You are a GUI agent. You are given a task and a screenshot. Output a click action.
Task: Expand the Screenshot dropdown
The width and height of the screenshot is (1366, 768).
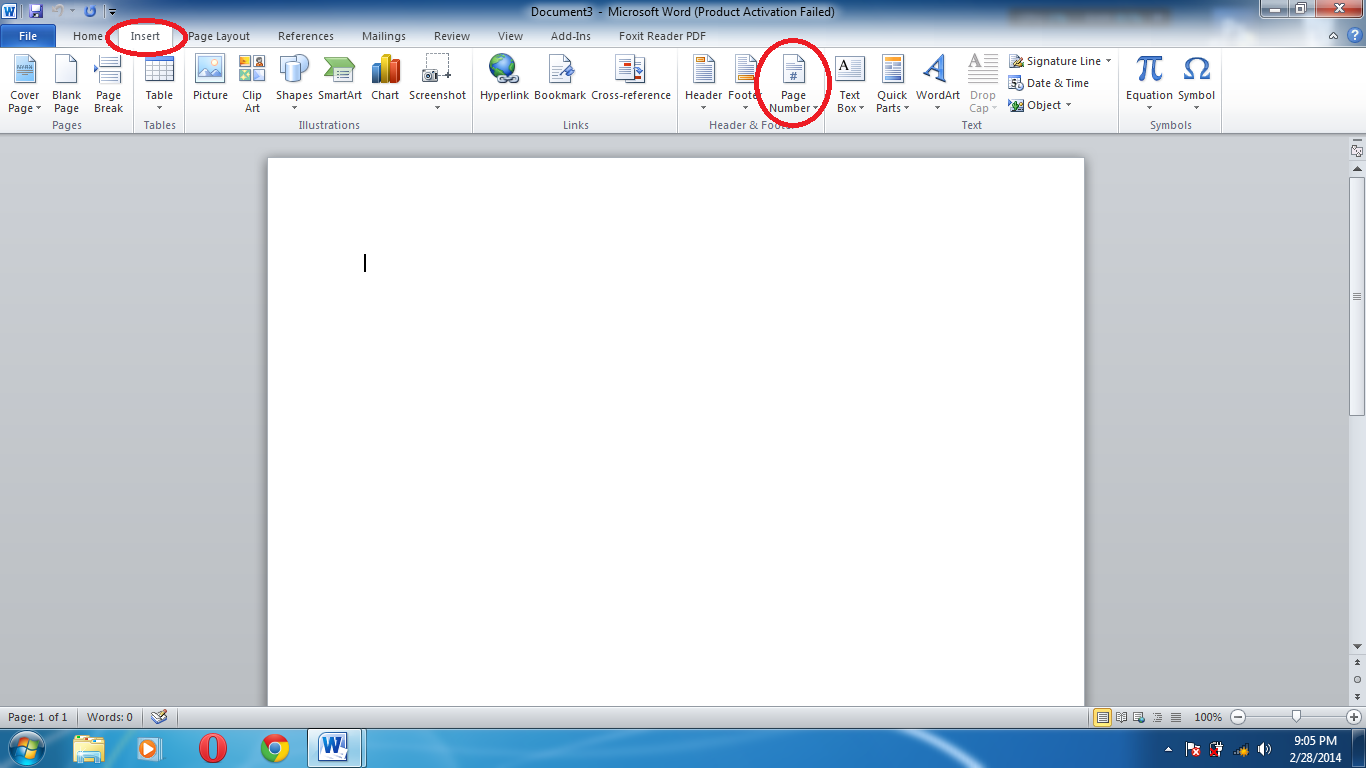(x=437, y=84)
